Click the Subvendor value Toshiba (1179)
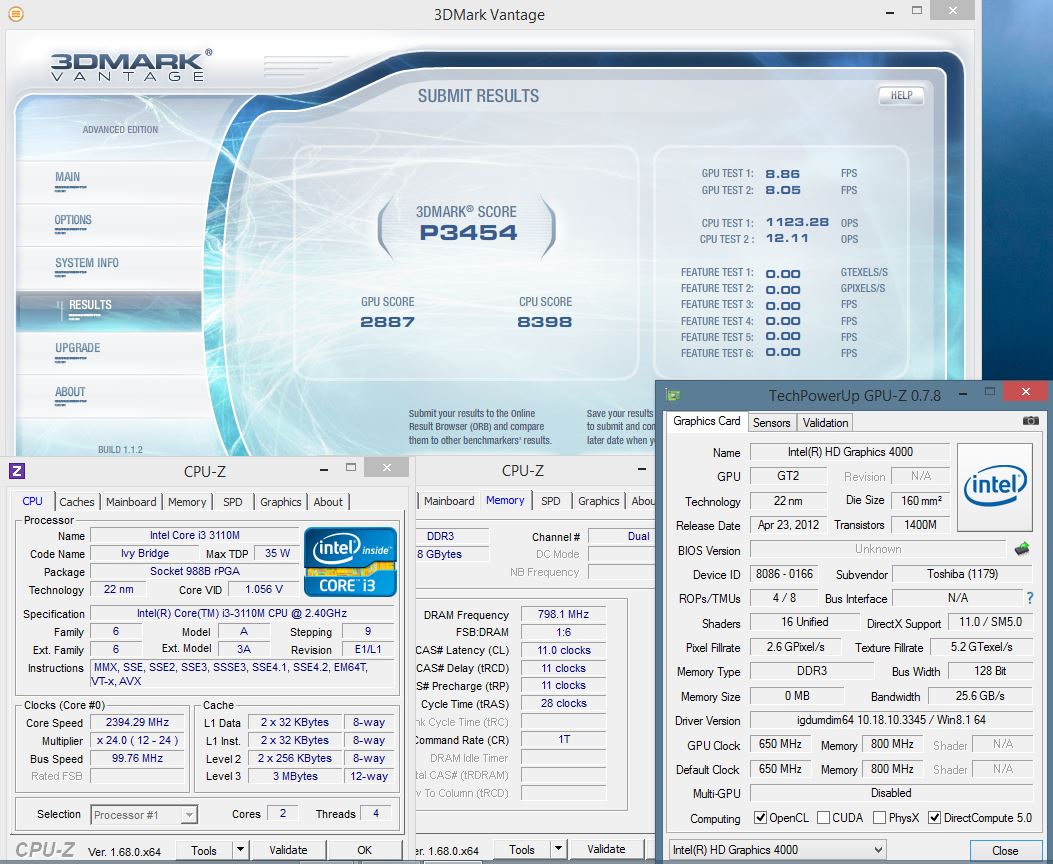Image resolution: width=1053 pixels, height=864 pixels. 962,574
